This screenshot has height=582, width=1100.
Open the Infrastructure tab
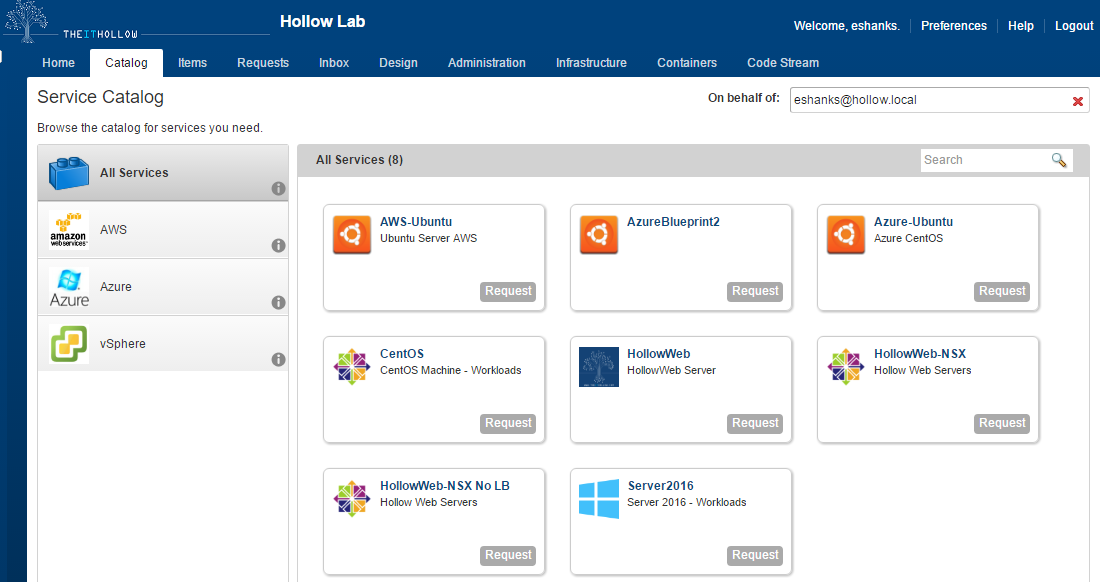coord(591,63)
